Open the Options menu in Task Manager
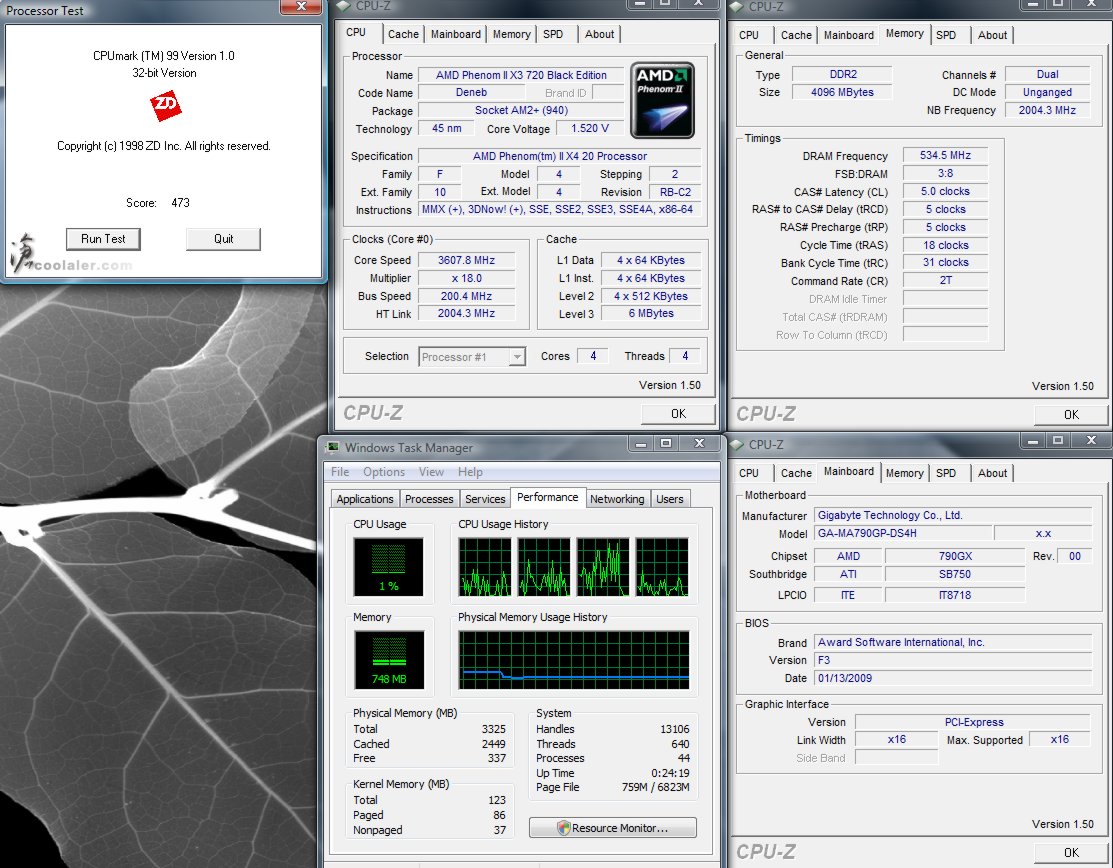Screen dimensions: 1113x868 click(x=384, y=472)
